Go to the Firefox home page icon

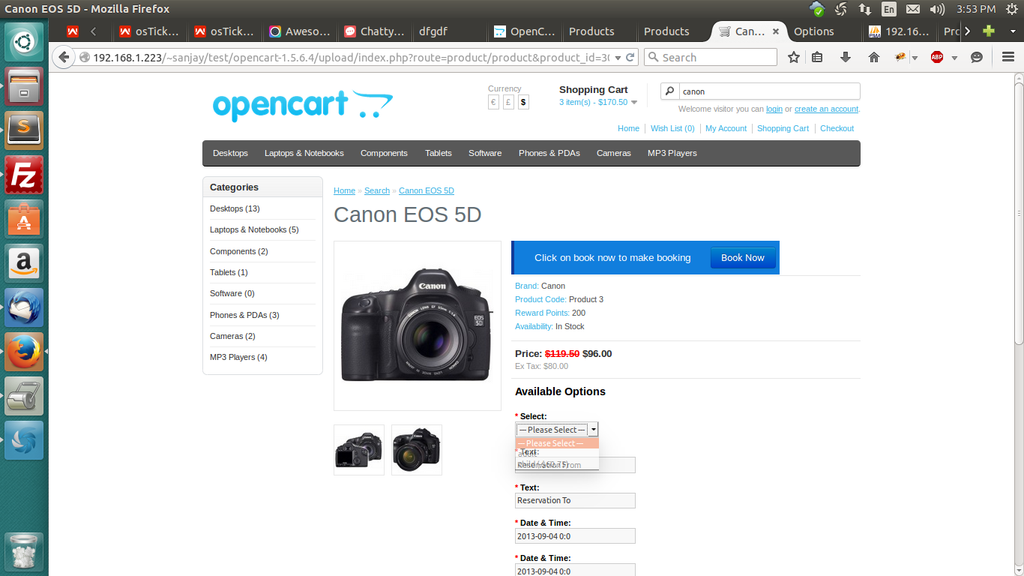(874, 57)
